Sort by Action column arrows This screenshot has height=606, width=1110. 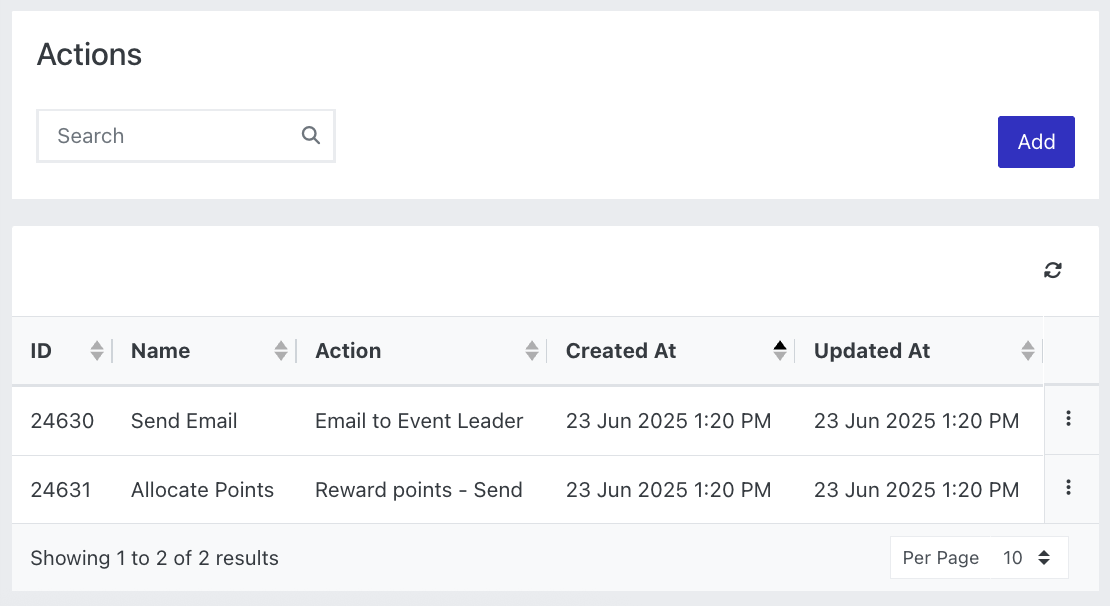(x=532, y=350)
